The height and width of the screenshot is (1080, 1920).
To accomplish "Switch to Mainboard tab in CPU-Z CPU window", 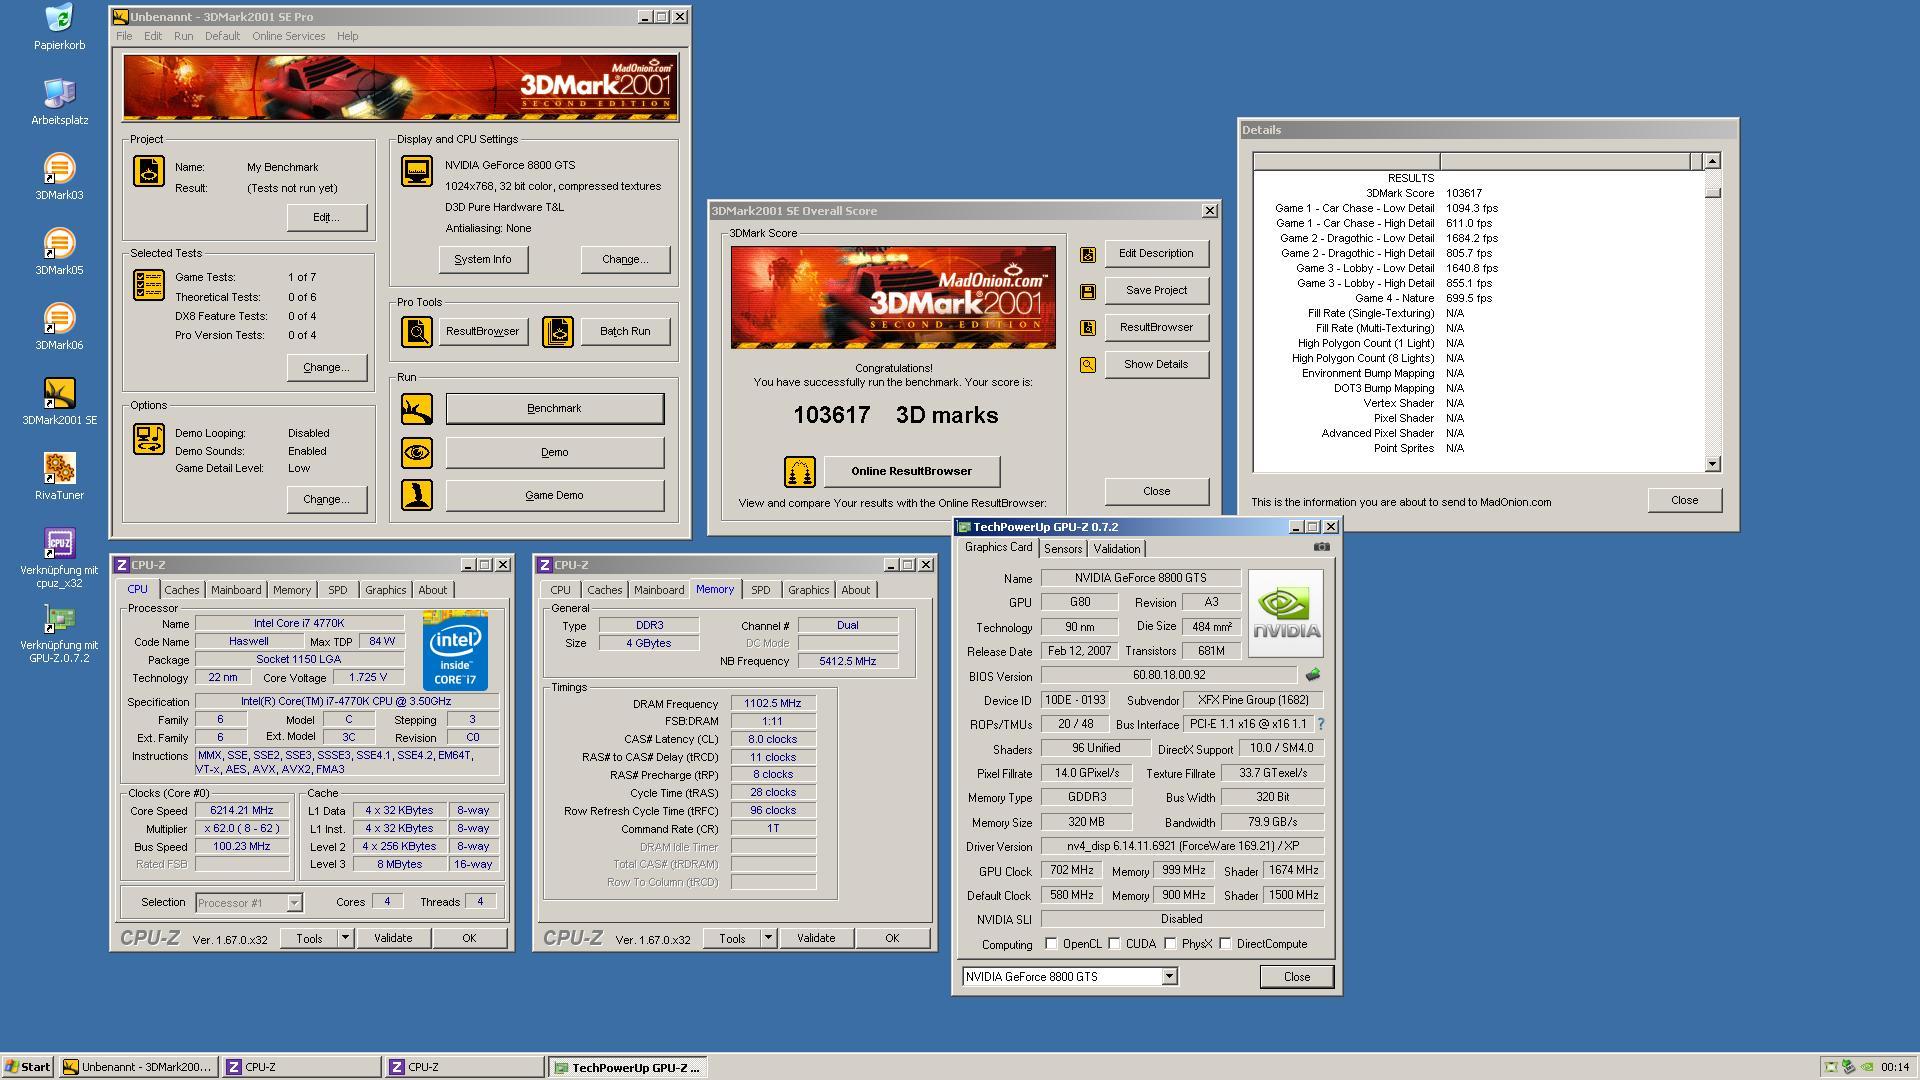I will point(236,590).
